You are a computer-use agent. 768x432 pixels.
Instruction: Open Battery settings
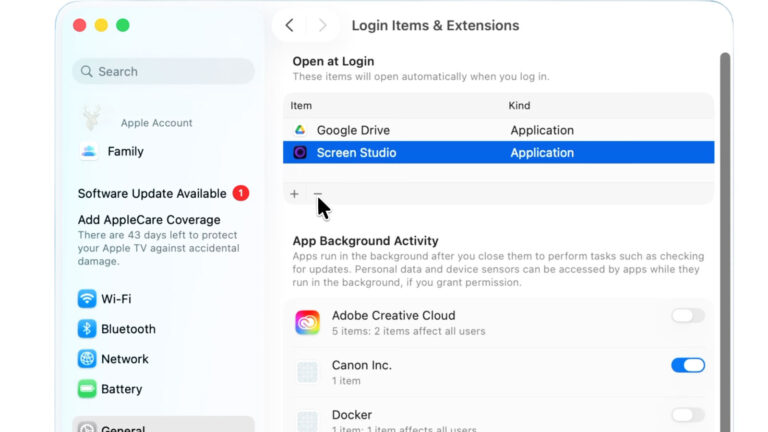(121, 389)
